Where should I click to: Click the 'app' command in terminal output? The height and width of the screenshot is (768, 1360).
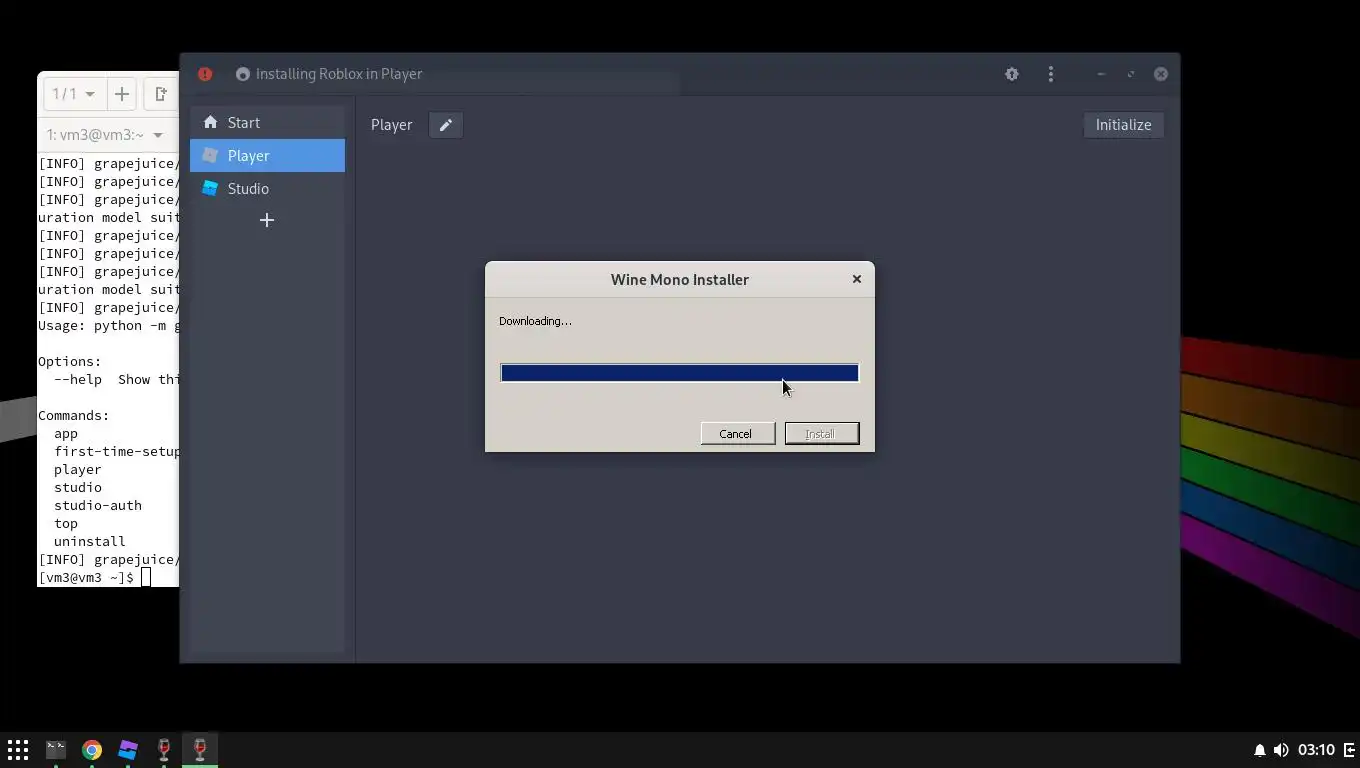[66, 433]
